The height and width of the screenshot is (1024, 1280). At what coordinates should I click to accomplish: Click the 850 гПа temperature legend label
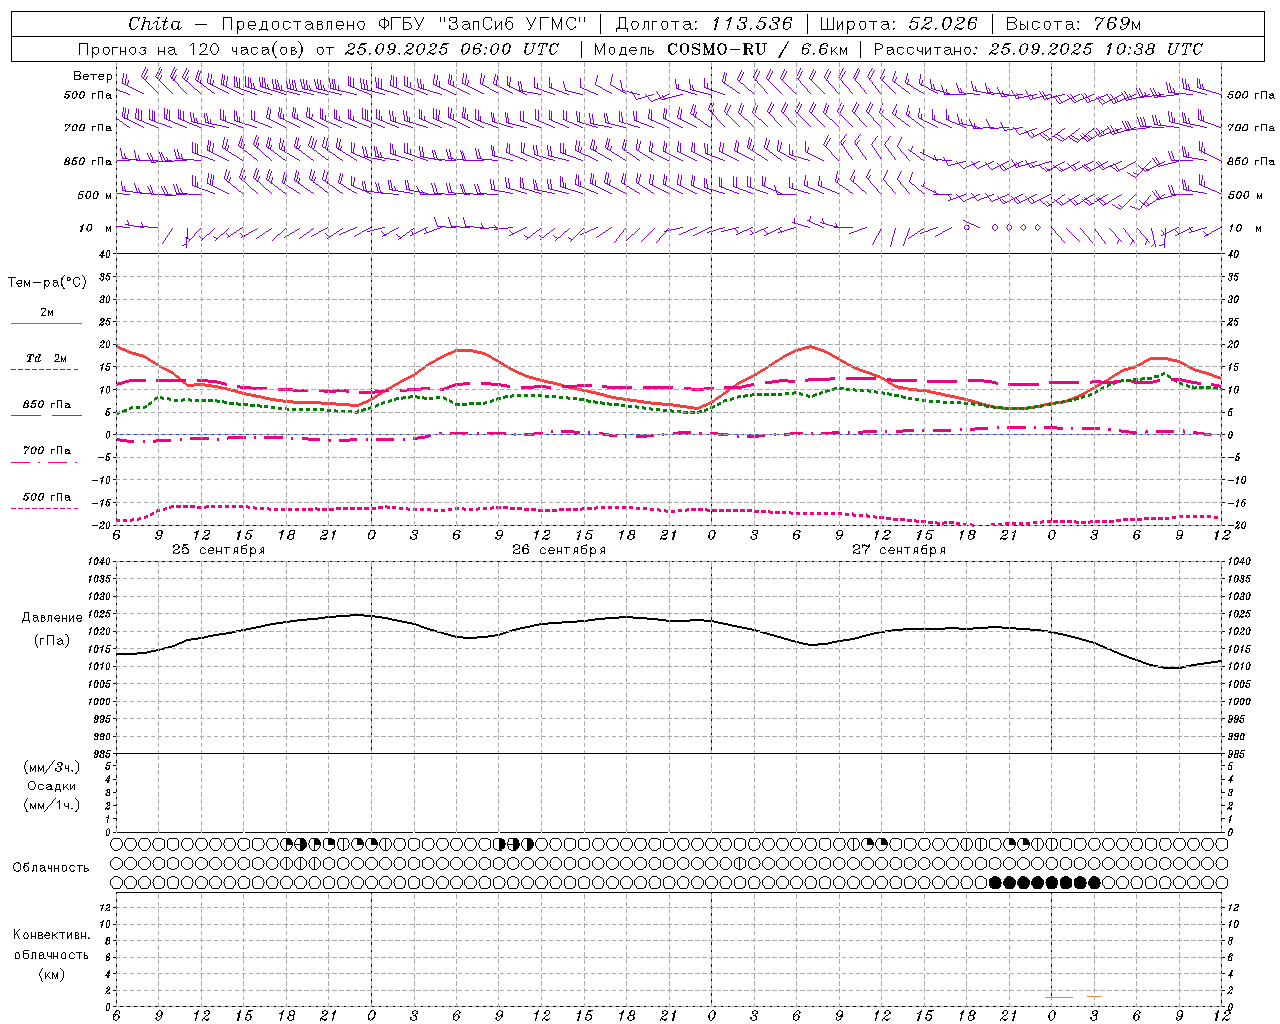point(47,405)
